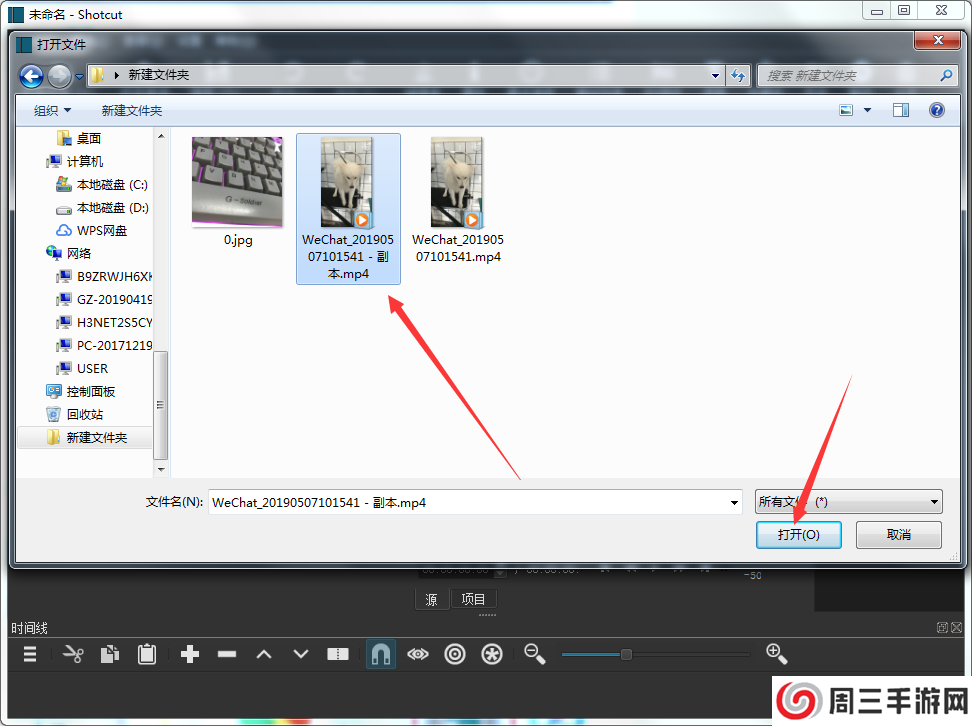972x726 pixels.
Task: Click the Paste clipboard icon in timeline
Action: click(147, 654)
